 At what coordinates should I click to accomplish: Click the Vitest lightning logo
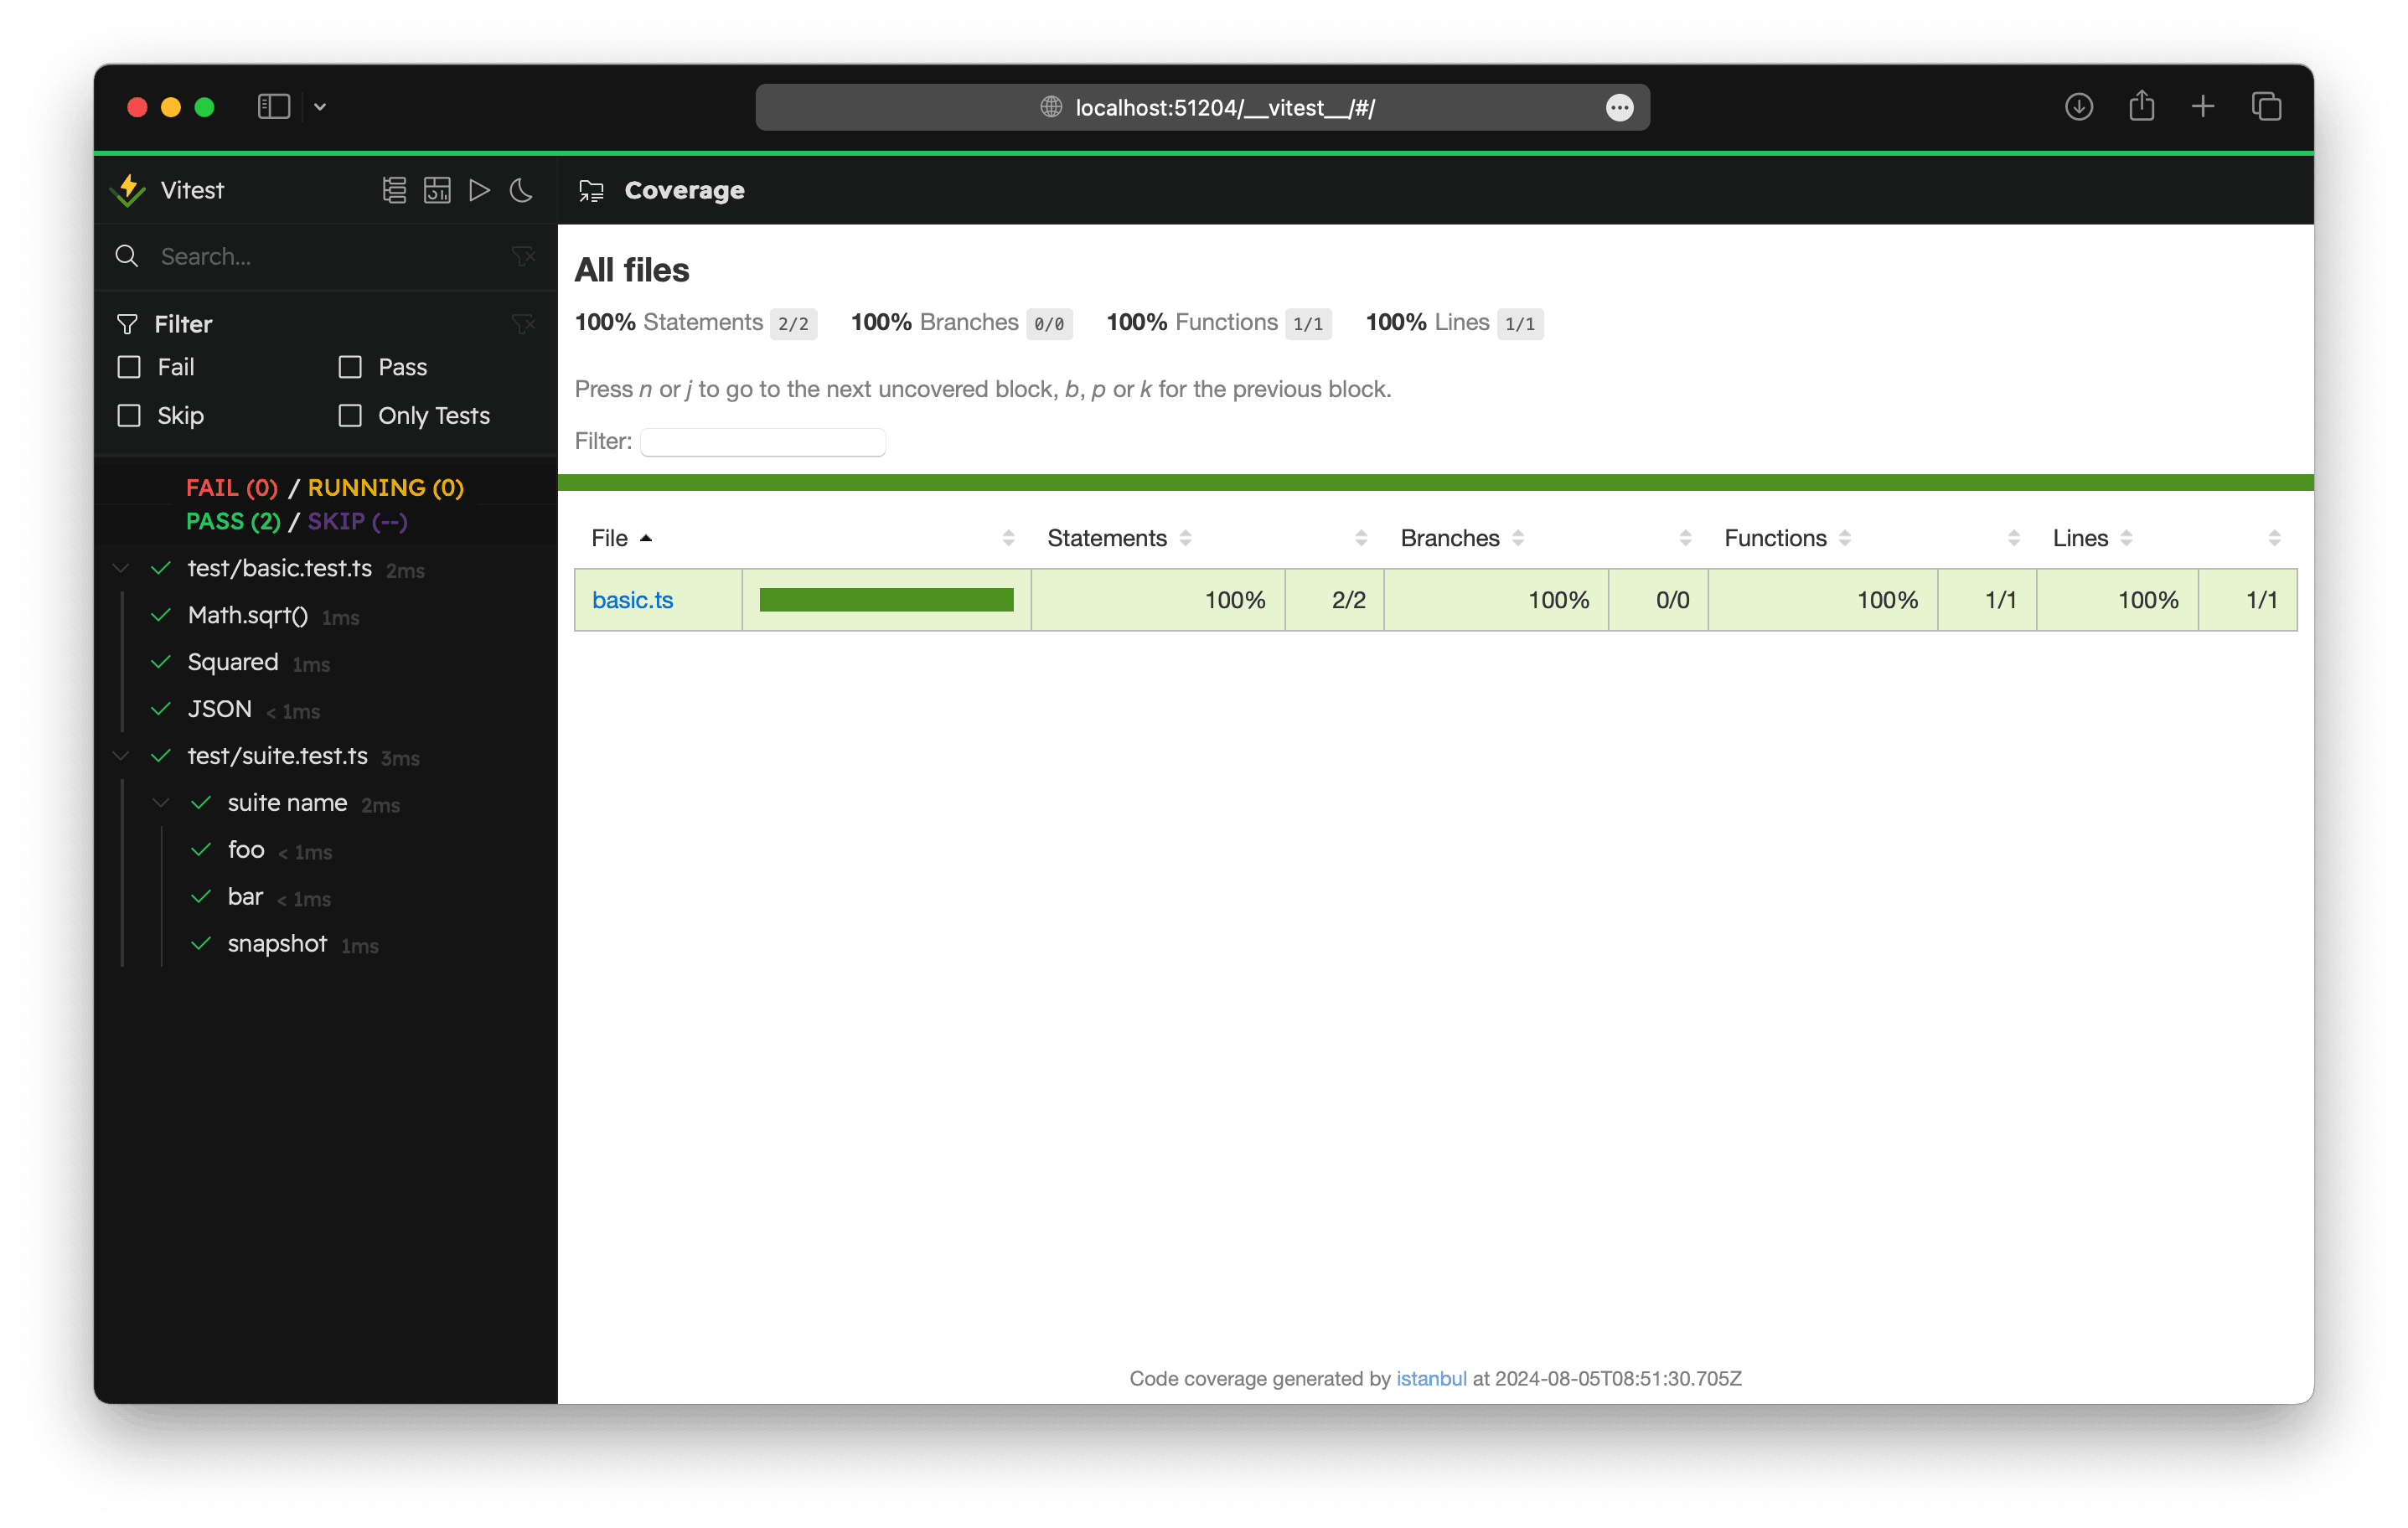128,190
